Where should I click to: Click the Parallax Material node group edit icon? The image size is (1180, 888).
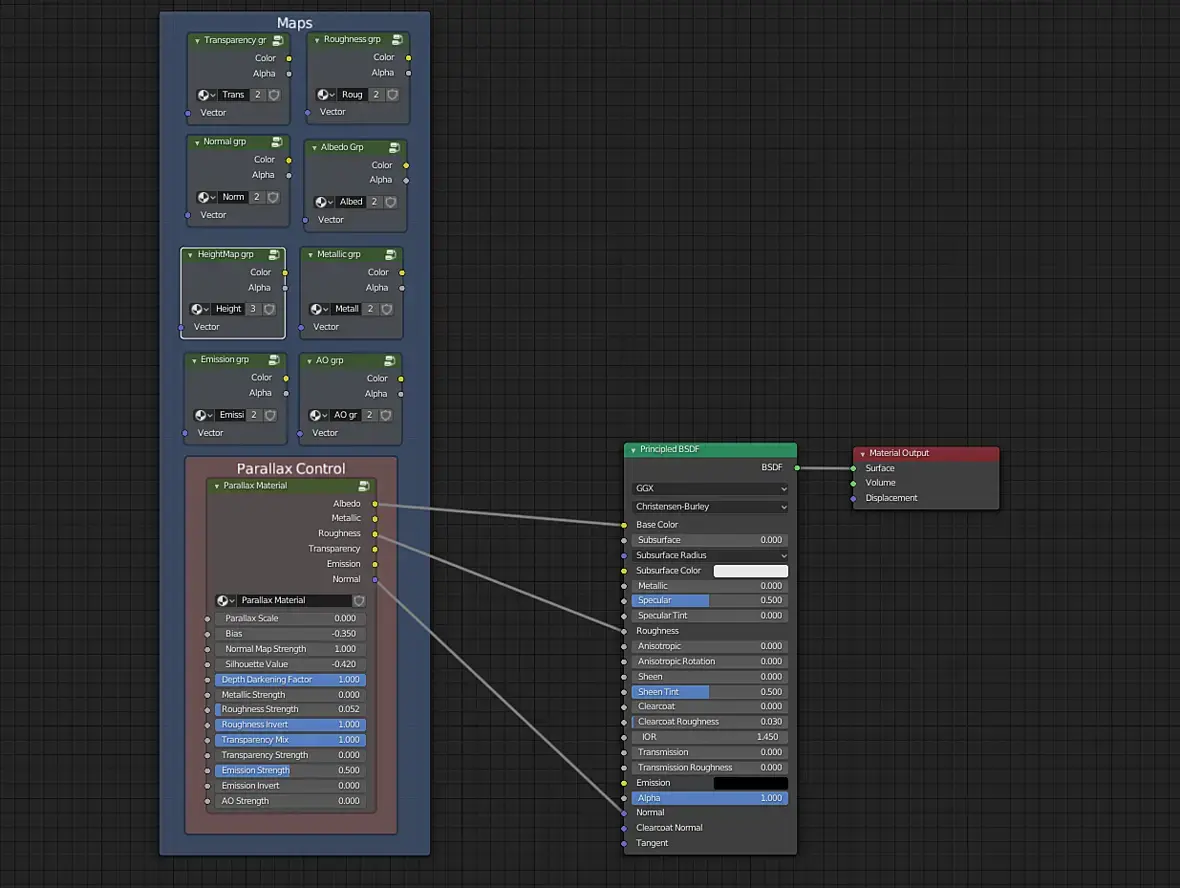(364, 486)
